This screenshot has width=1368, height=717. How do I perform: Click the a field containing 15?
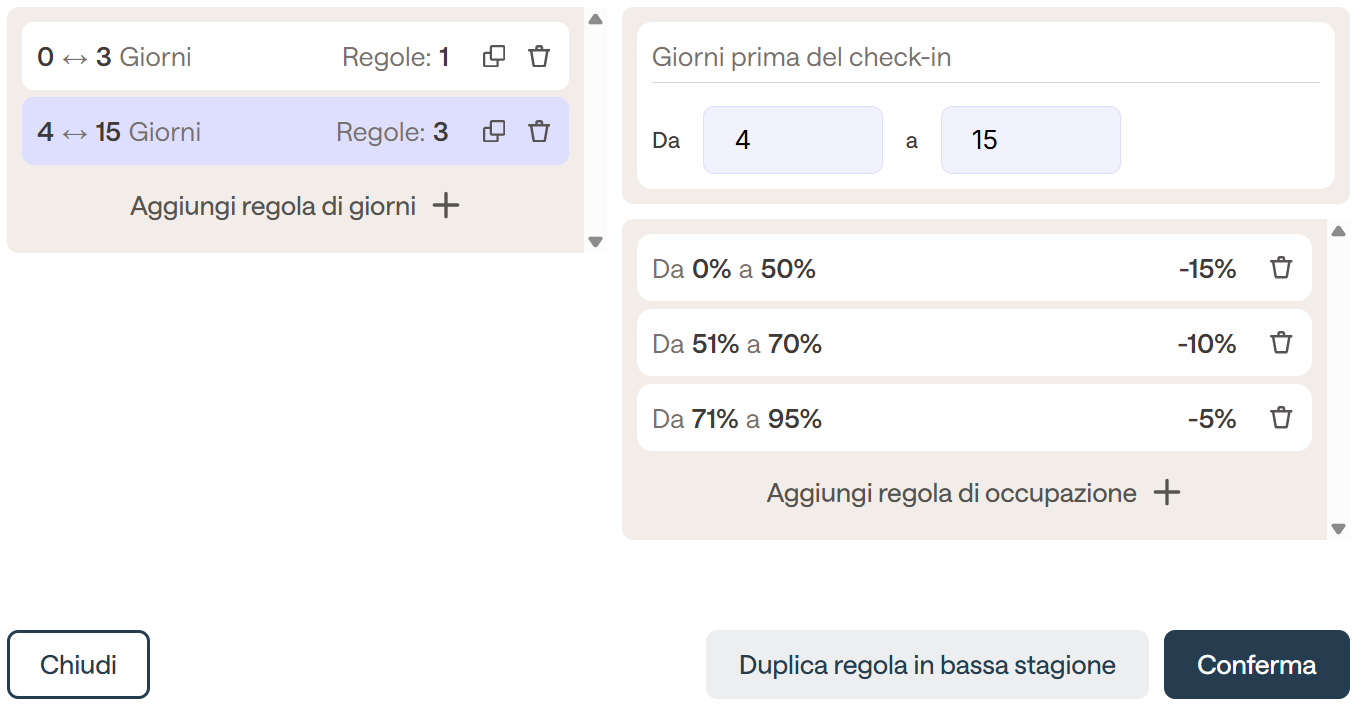[1031, 140]
